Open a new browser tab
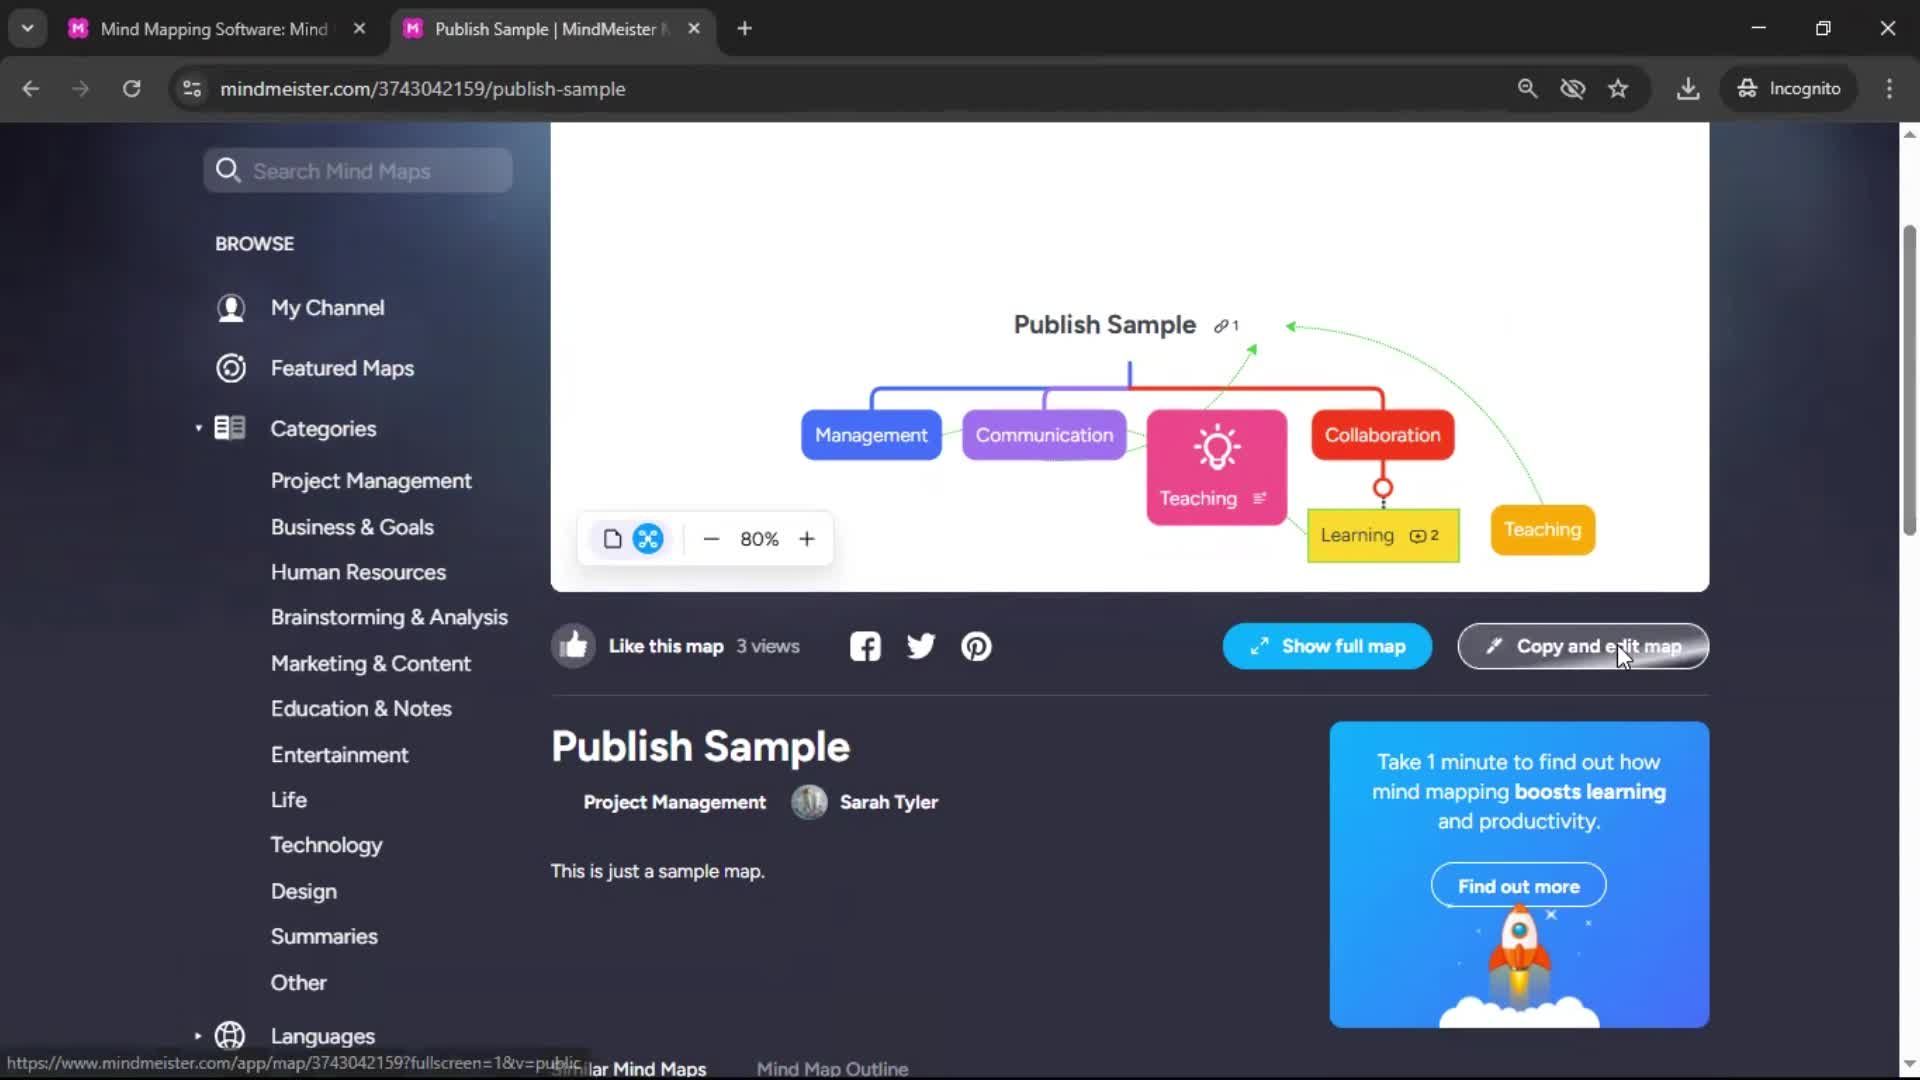This screenshot has height=1080, width=1920. click(x=744, y=29)
